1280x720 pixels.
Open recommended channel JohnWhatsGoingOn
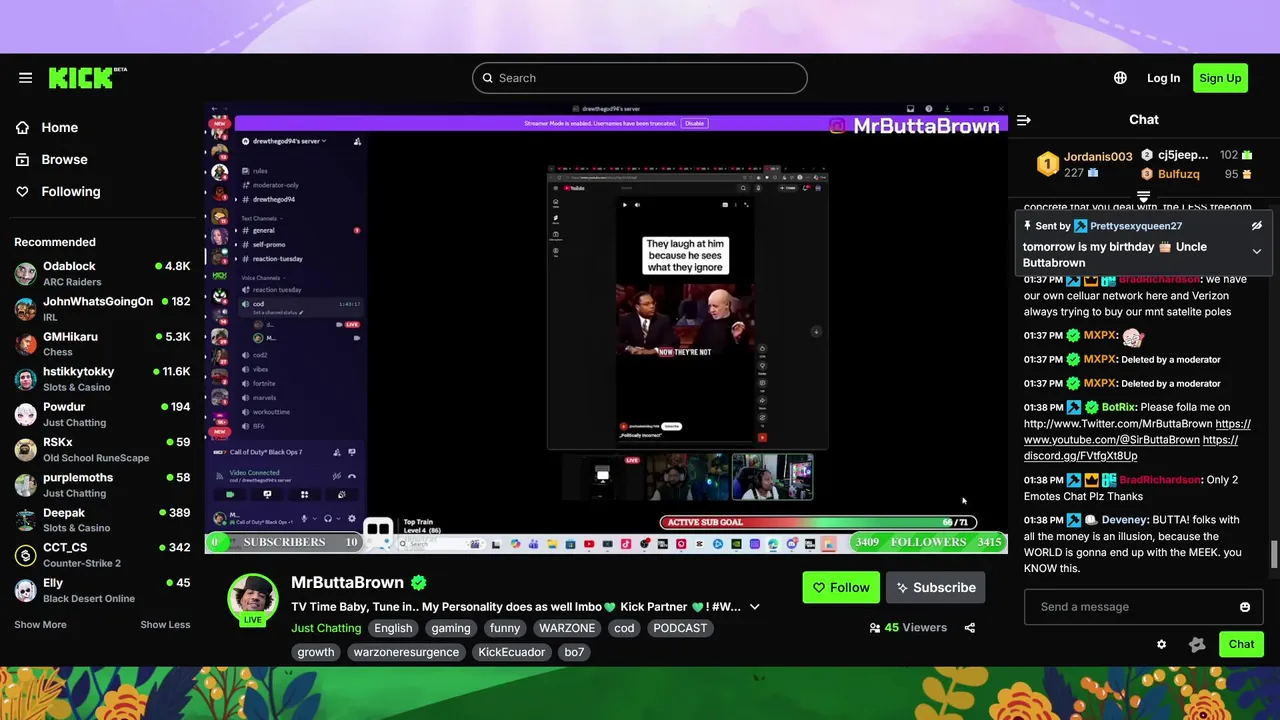(x=100, y=308)
